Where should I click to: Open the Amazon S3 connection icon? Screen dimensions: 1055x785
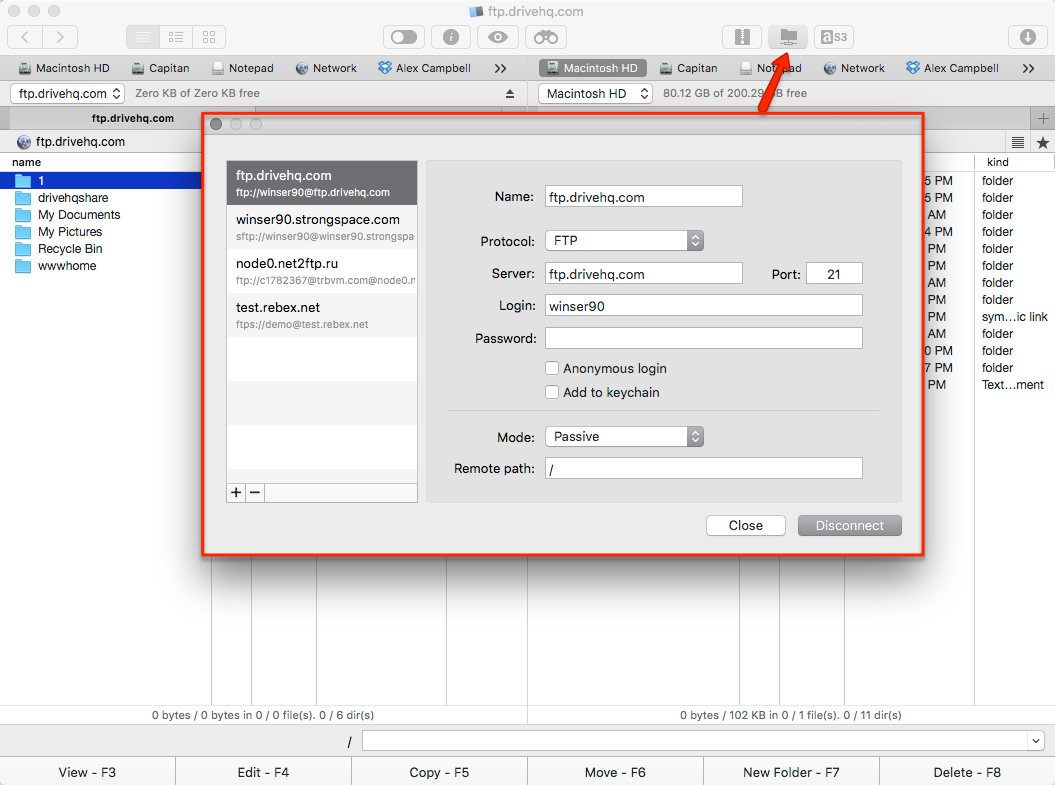[834, 37]
